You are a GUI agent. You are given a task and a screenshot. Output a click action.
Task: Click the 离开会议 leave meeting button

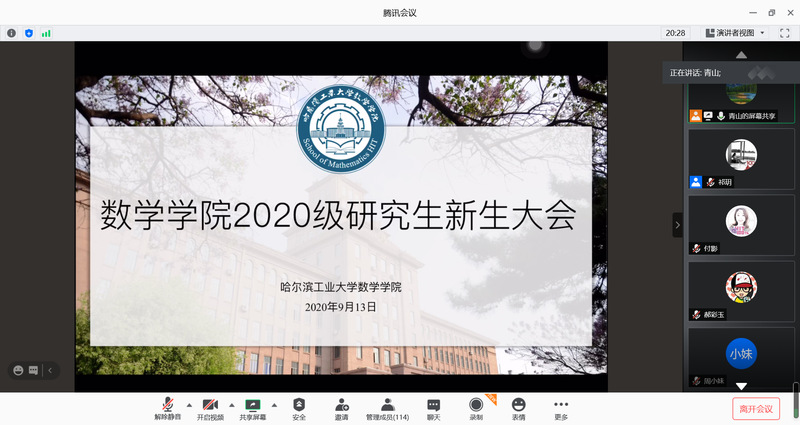coord(755,408)
